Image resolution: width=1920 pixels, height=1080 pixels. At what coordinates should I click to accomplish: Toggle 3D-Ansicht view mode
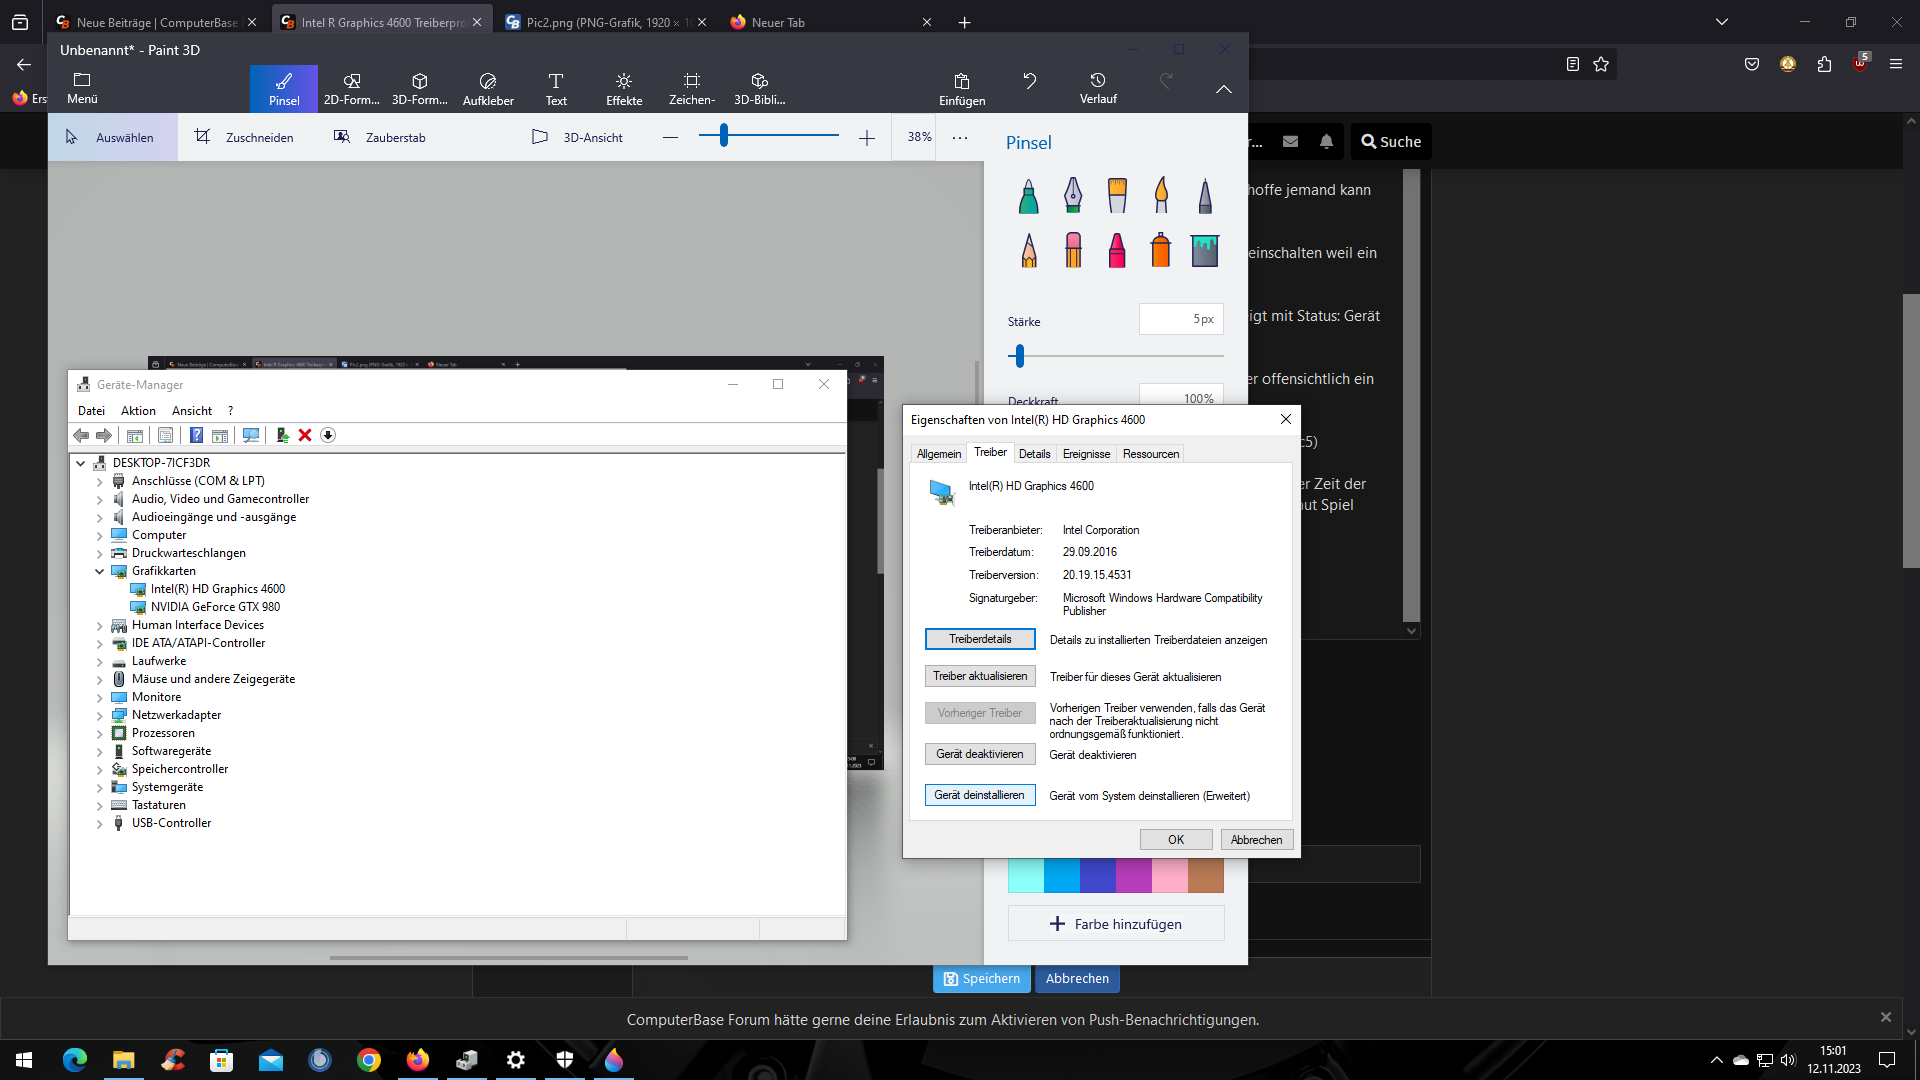[577, 137]
